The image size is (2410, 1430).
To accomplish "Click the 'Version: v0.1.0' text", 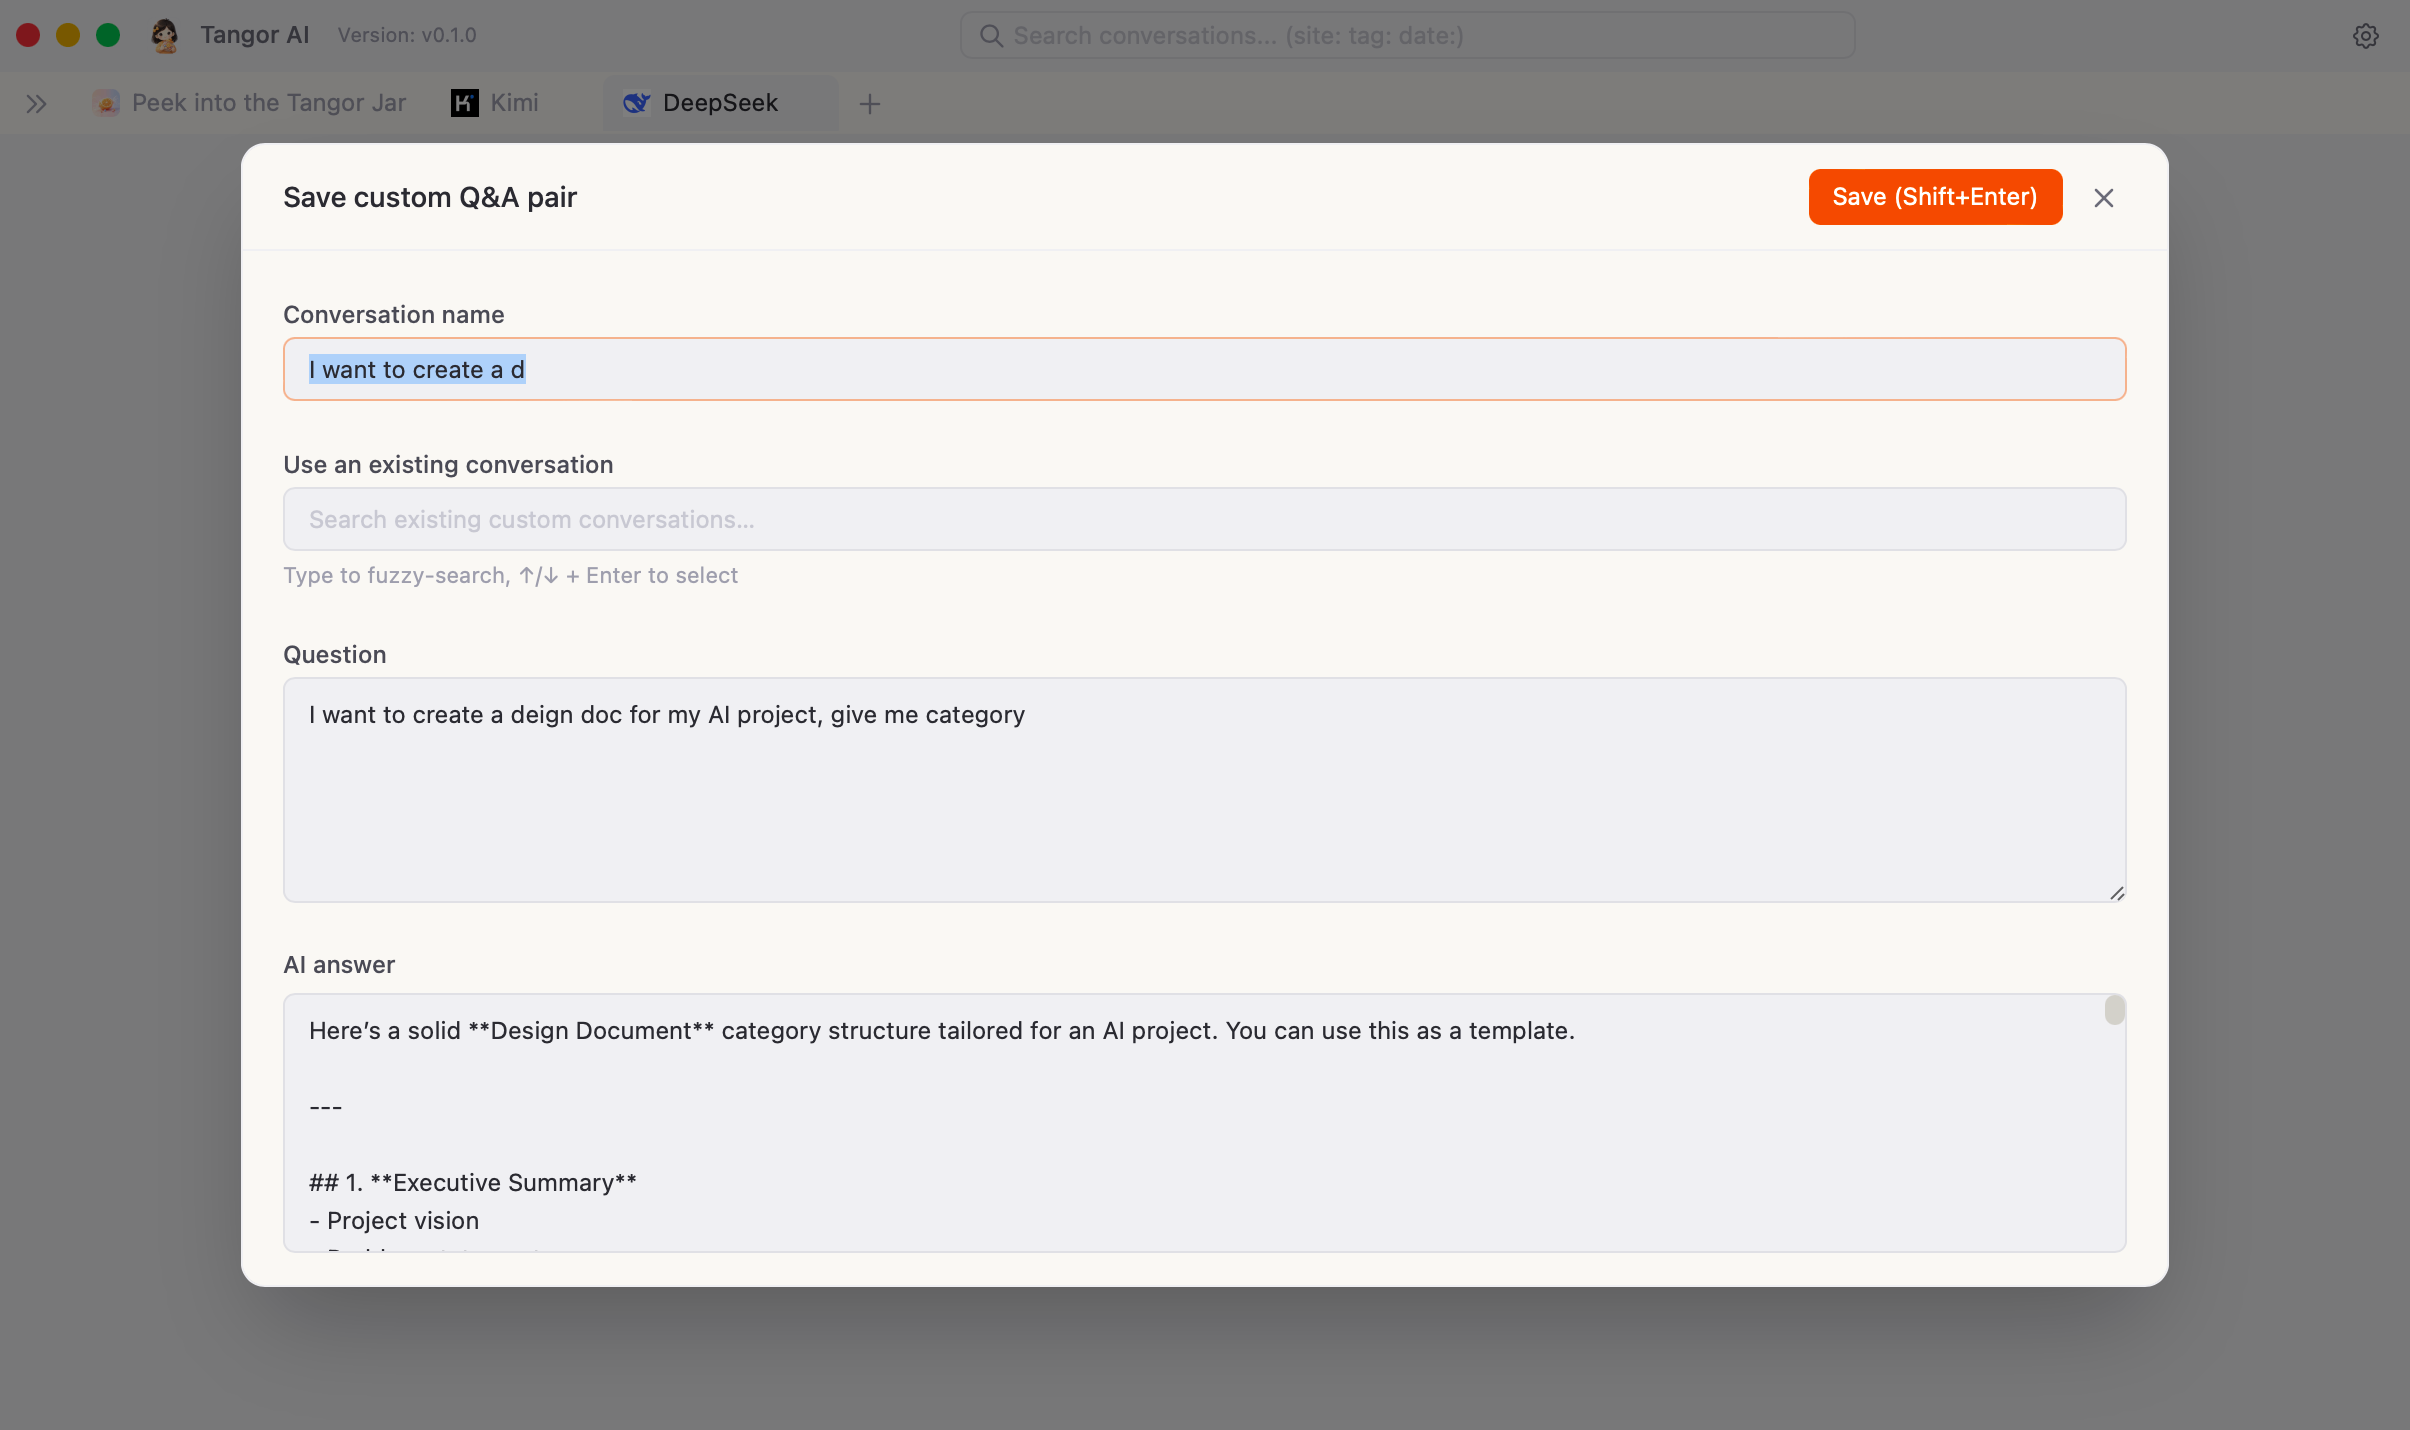I will pyautogui.click(x=407, y=35).
